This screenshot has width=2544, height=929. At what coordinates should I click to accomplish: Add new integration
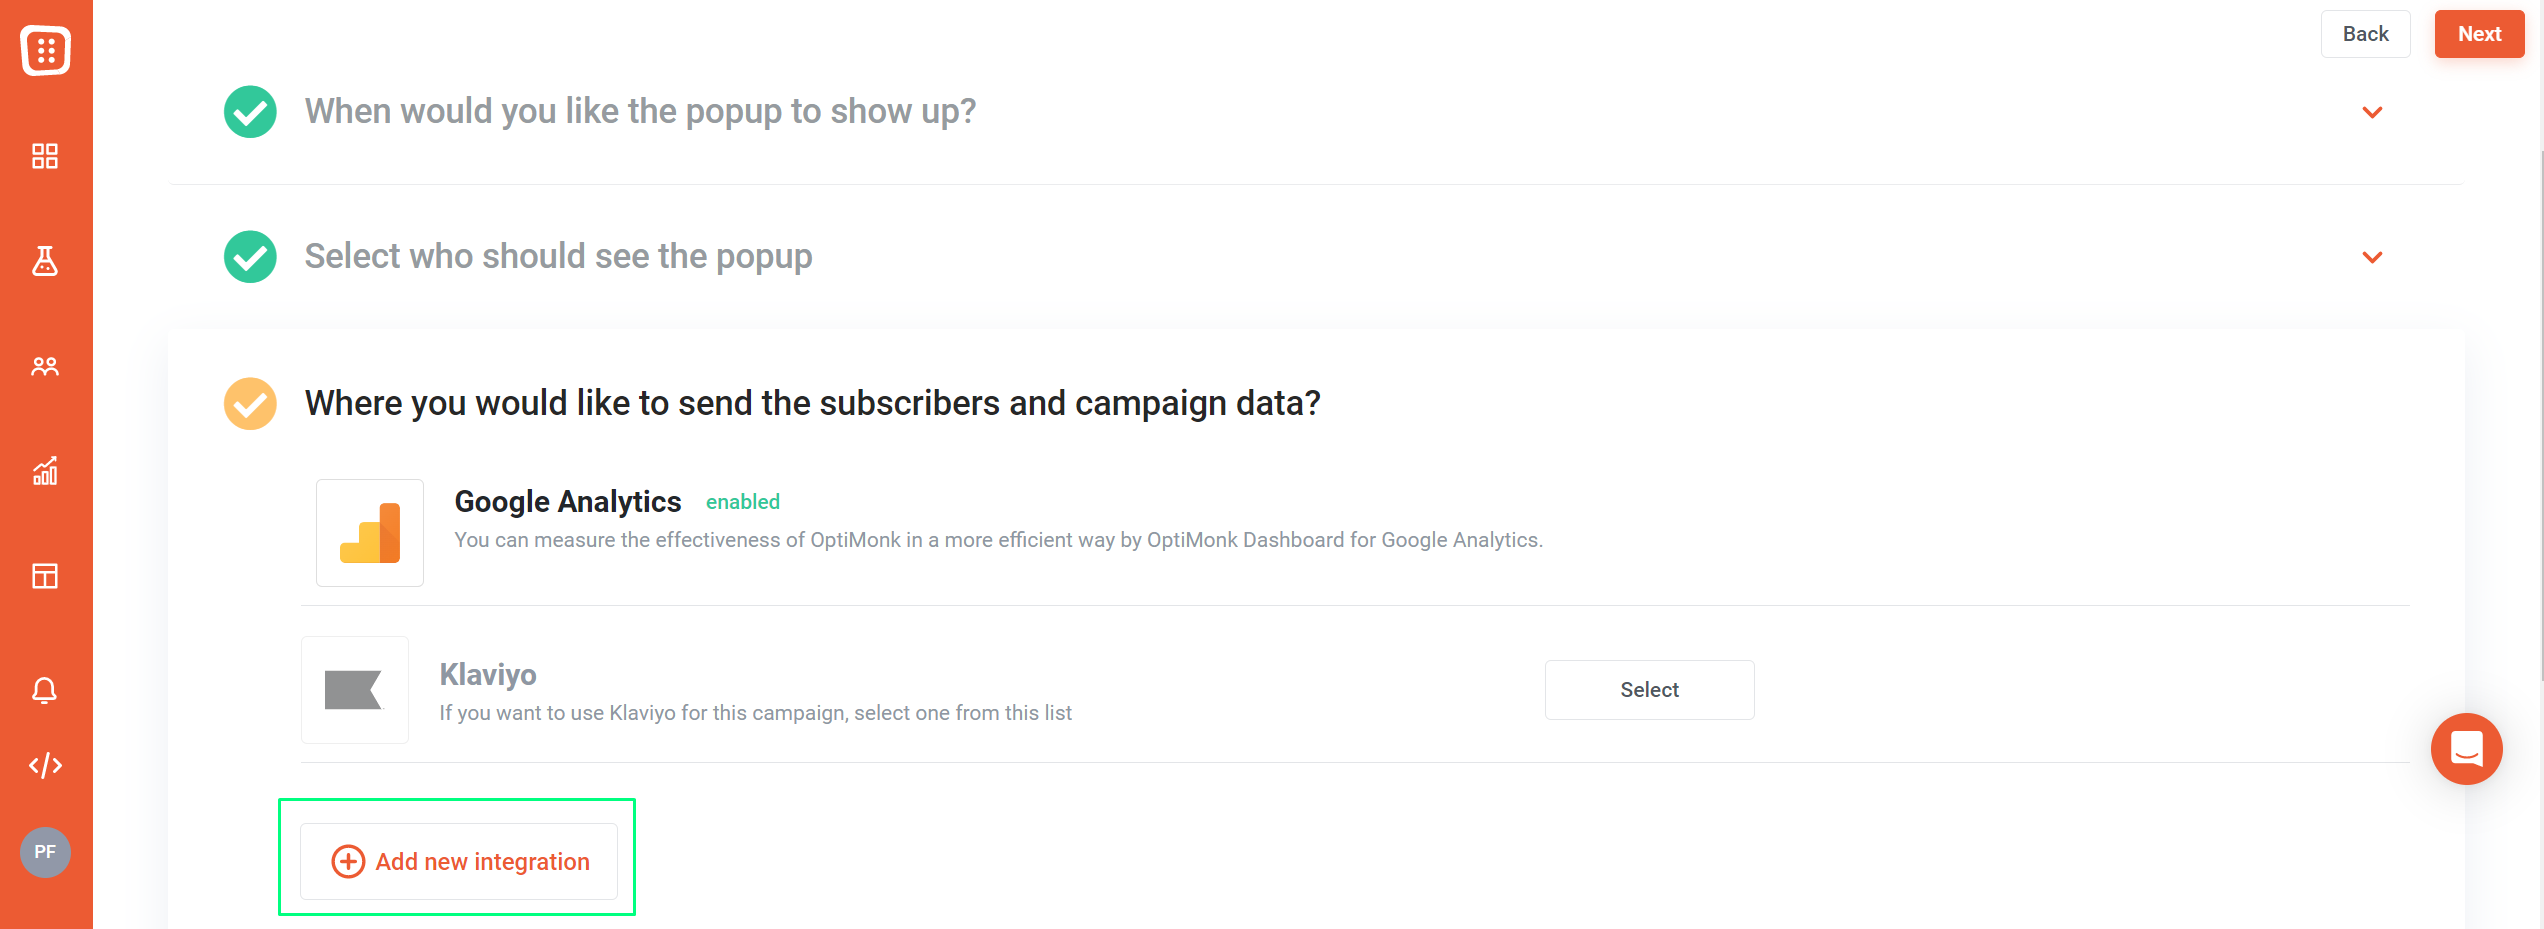tap(459, 861)
